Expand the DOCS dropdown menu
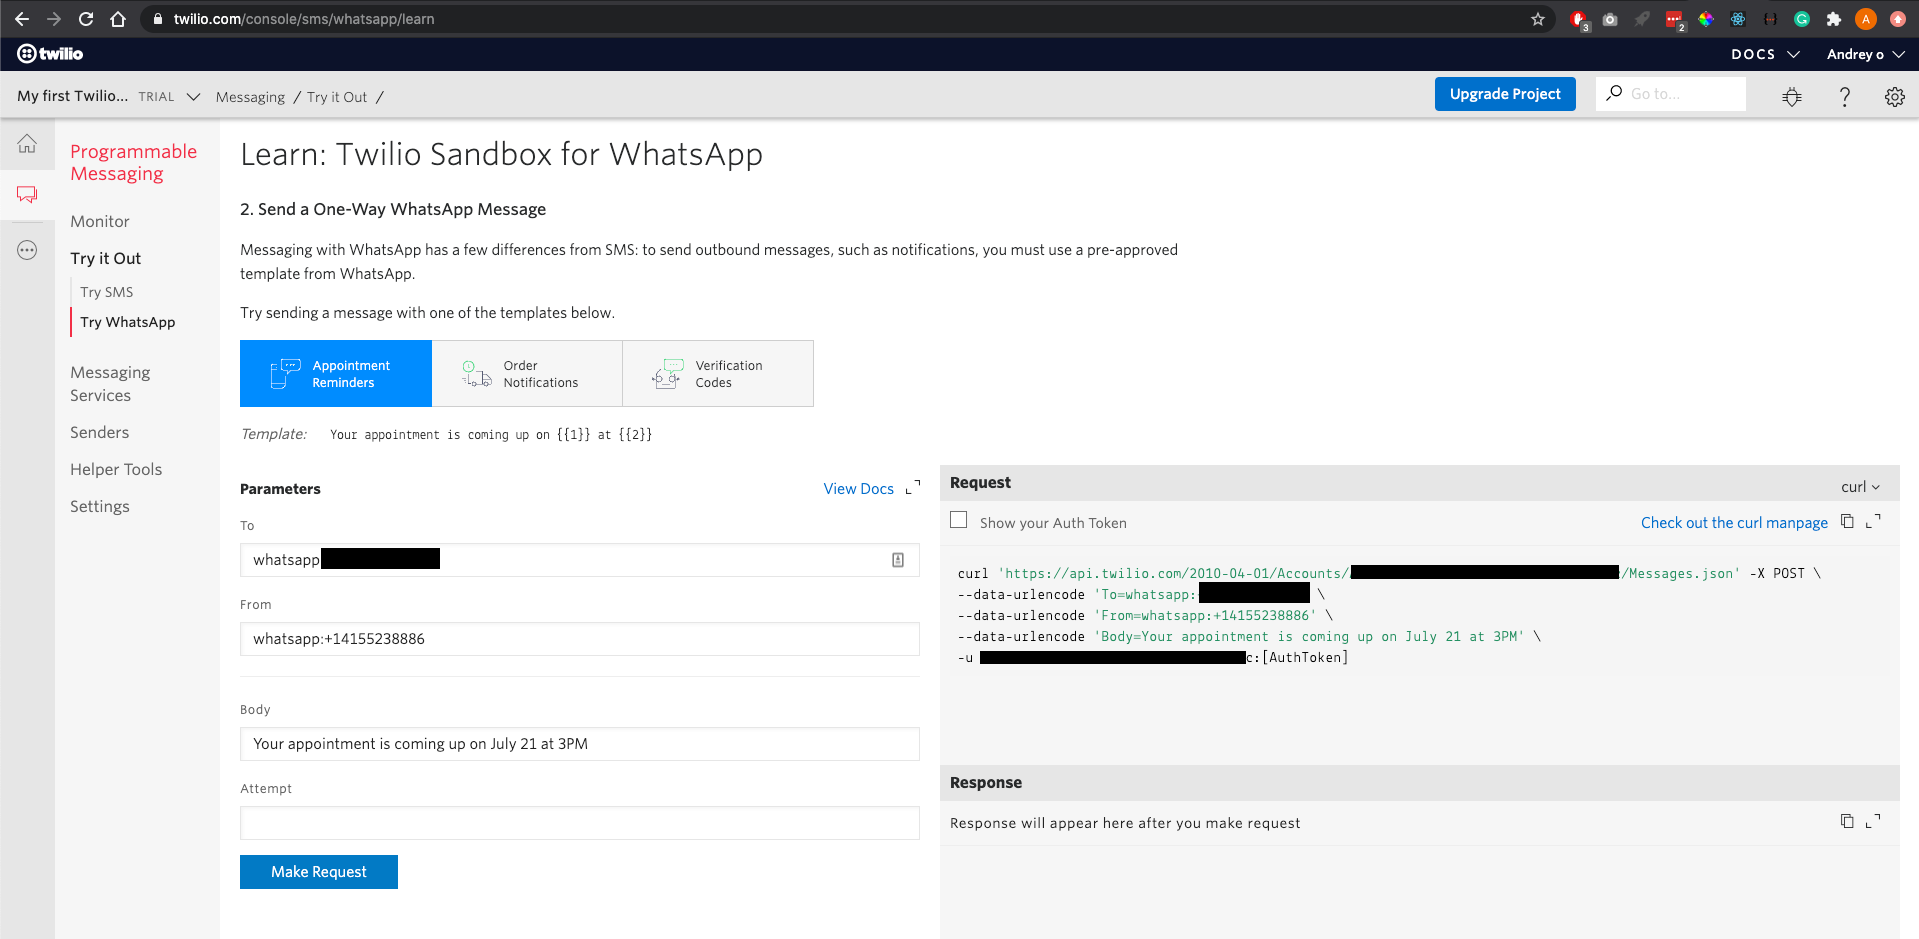1919x939 pixels. click(1766, 54)
